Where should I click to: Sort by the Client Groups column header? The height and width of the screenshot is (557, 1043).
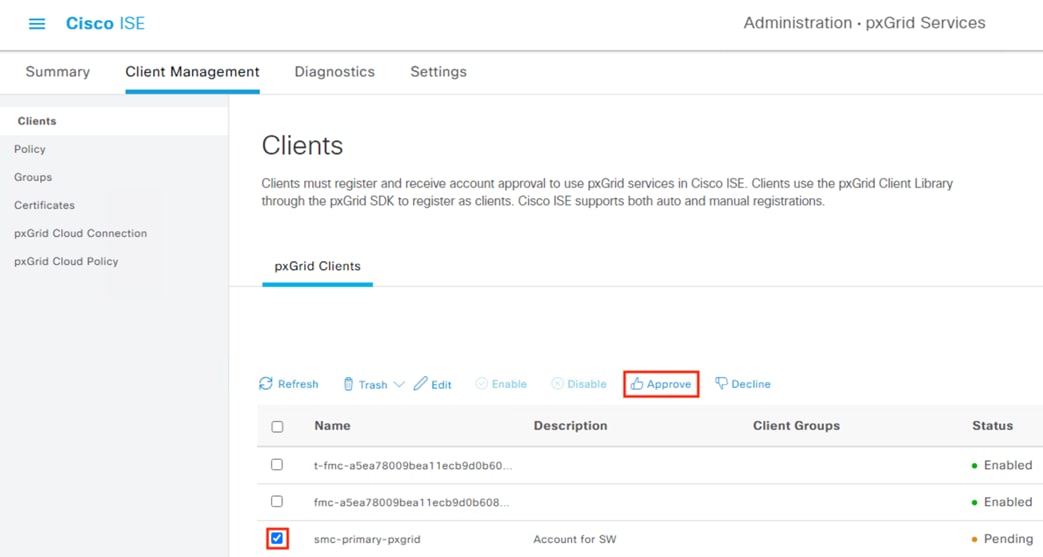[x=796, y=426]
